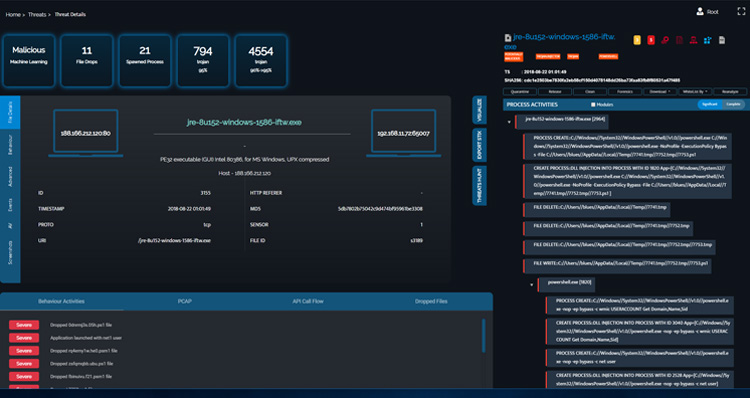Click the Export STIX vertical button
This screenshot has height=398, width=750.
pyautogui.click(x=480, y=145)
